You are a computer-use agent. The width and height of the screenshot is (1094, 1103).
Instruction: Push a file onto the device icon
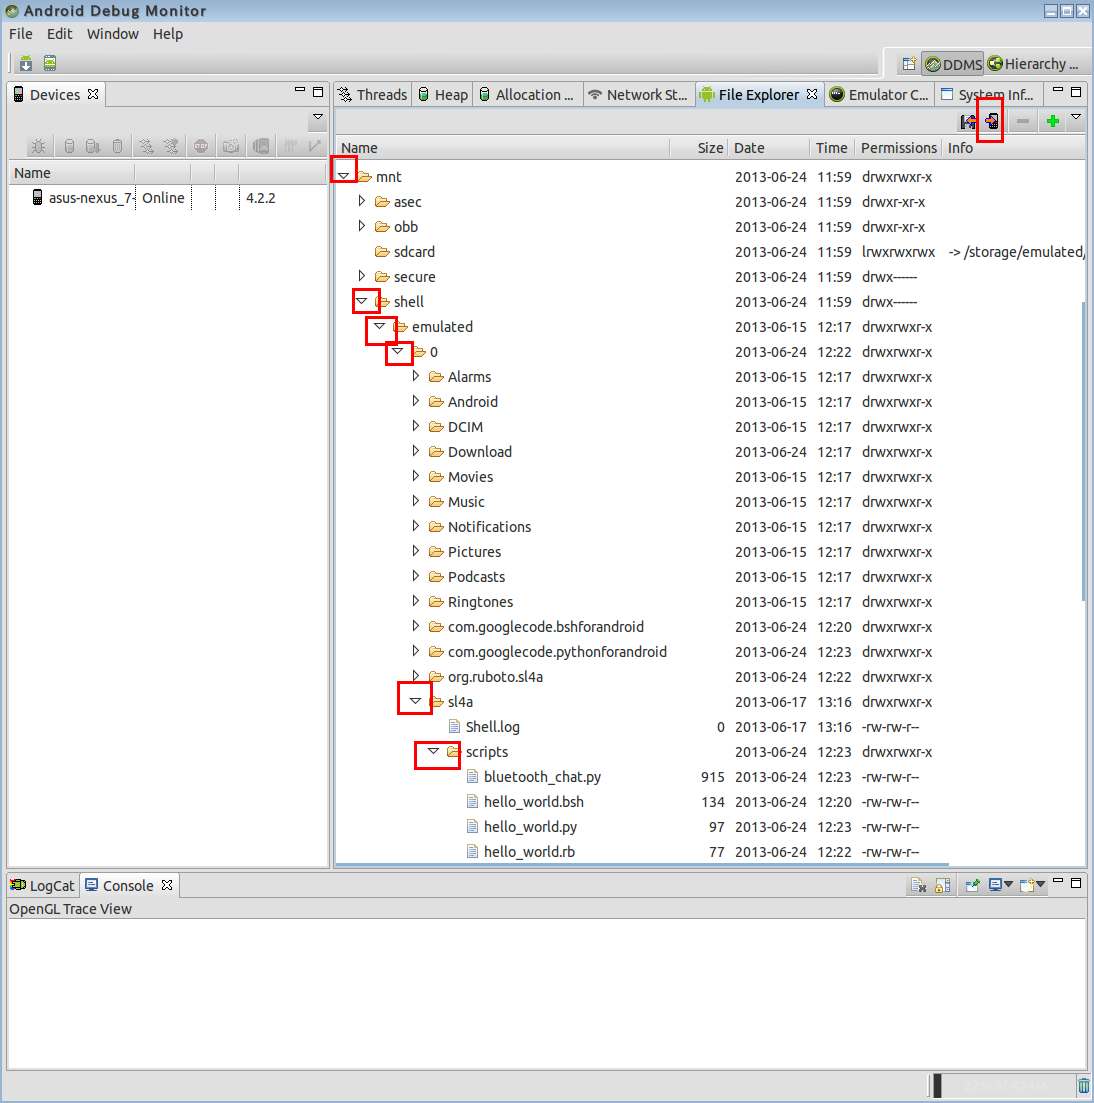click(x=992, y=122)
